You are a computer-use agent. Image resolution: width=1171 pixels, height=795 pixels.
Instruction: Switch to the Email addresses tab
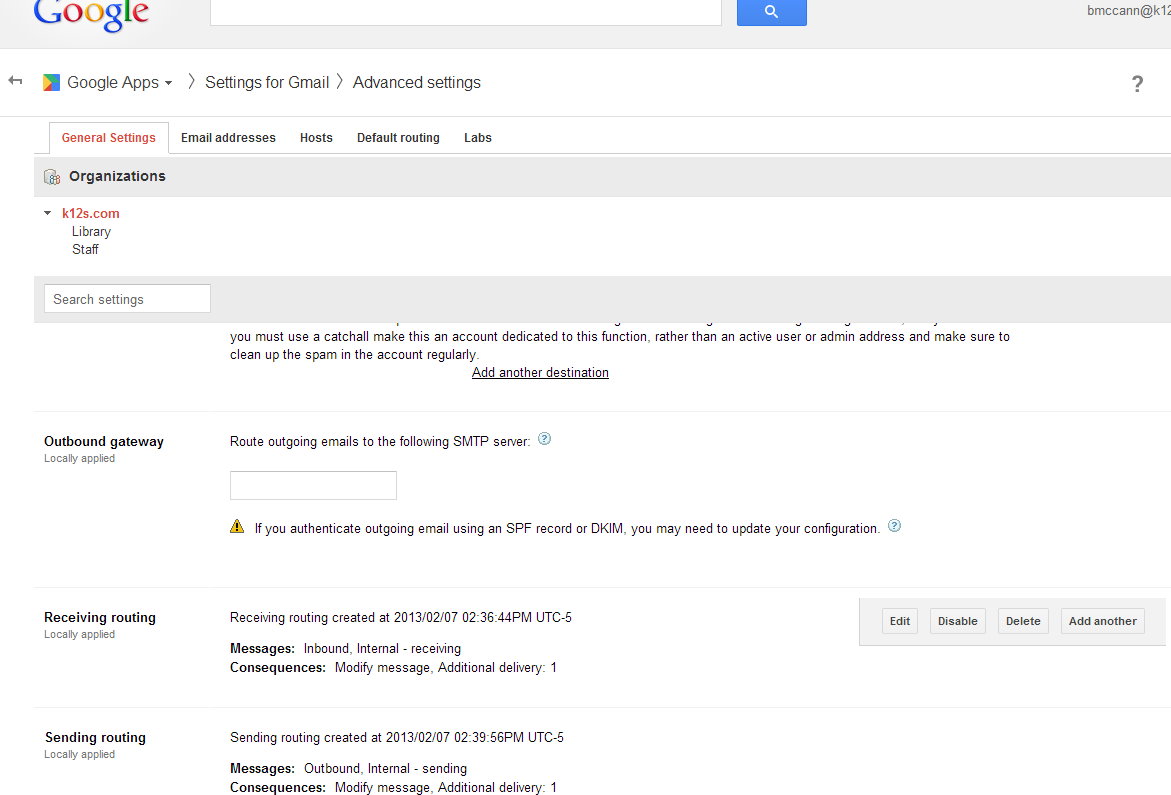[228, 138]
